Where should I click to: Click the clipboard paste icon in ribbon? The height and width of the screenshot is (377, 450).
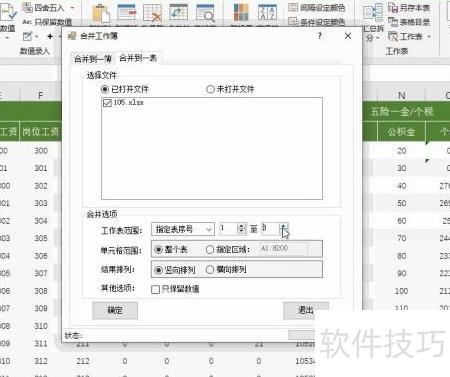[101, 13]
